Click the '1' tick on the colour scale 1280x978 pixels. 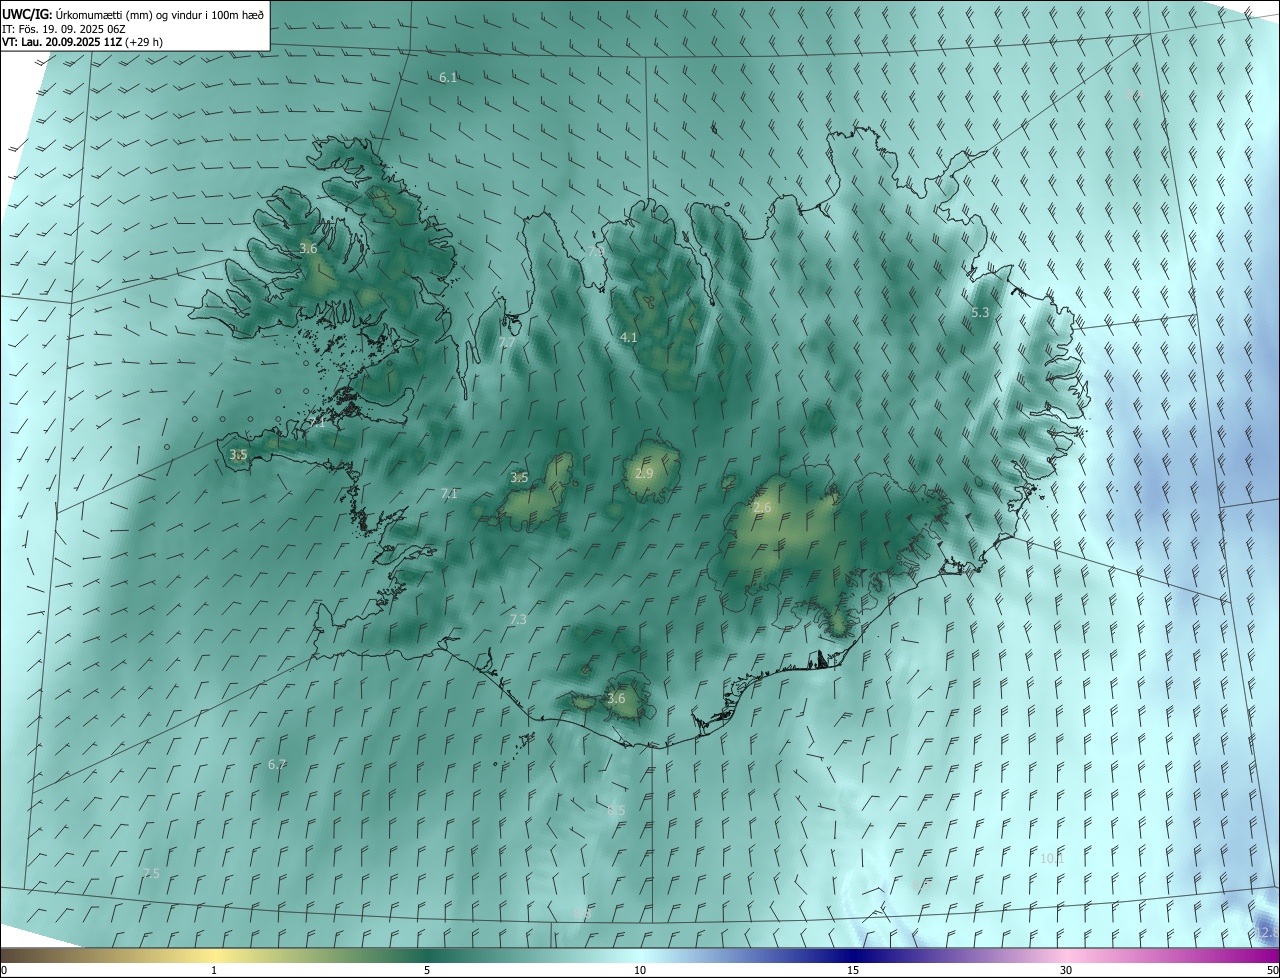[214, 970]
